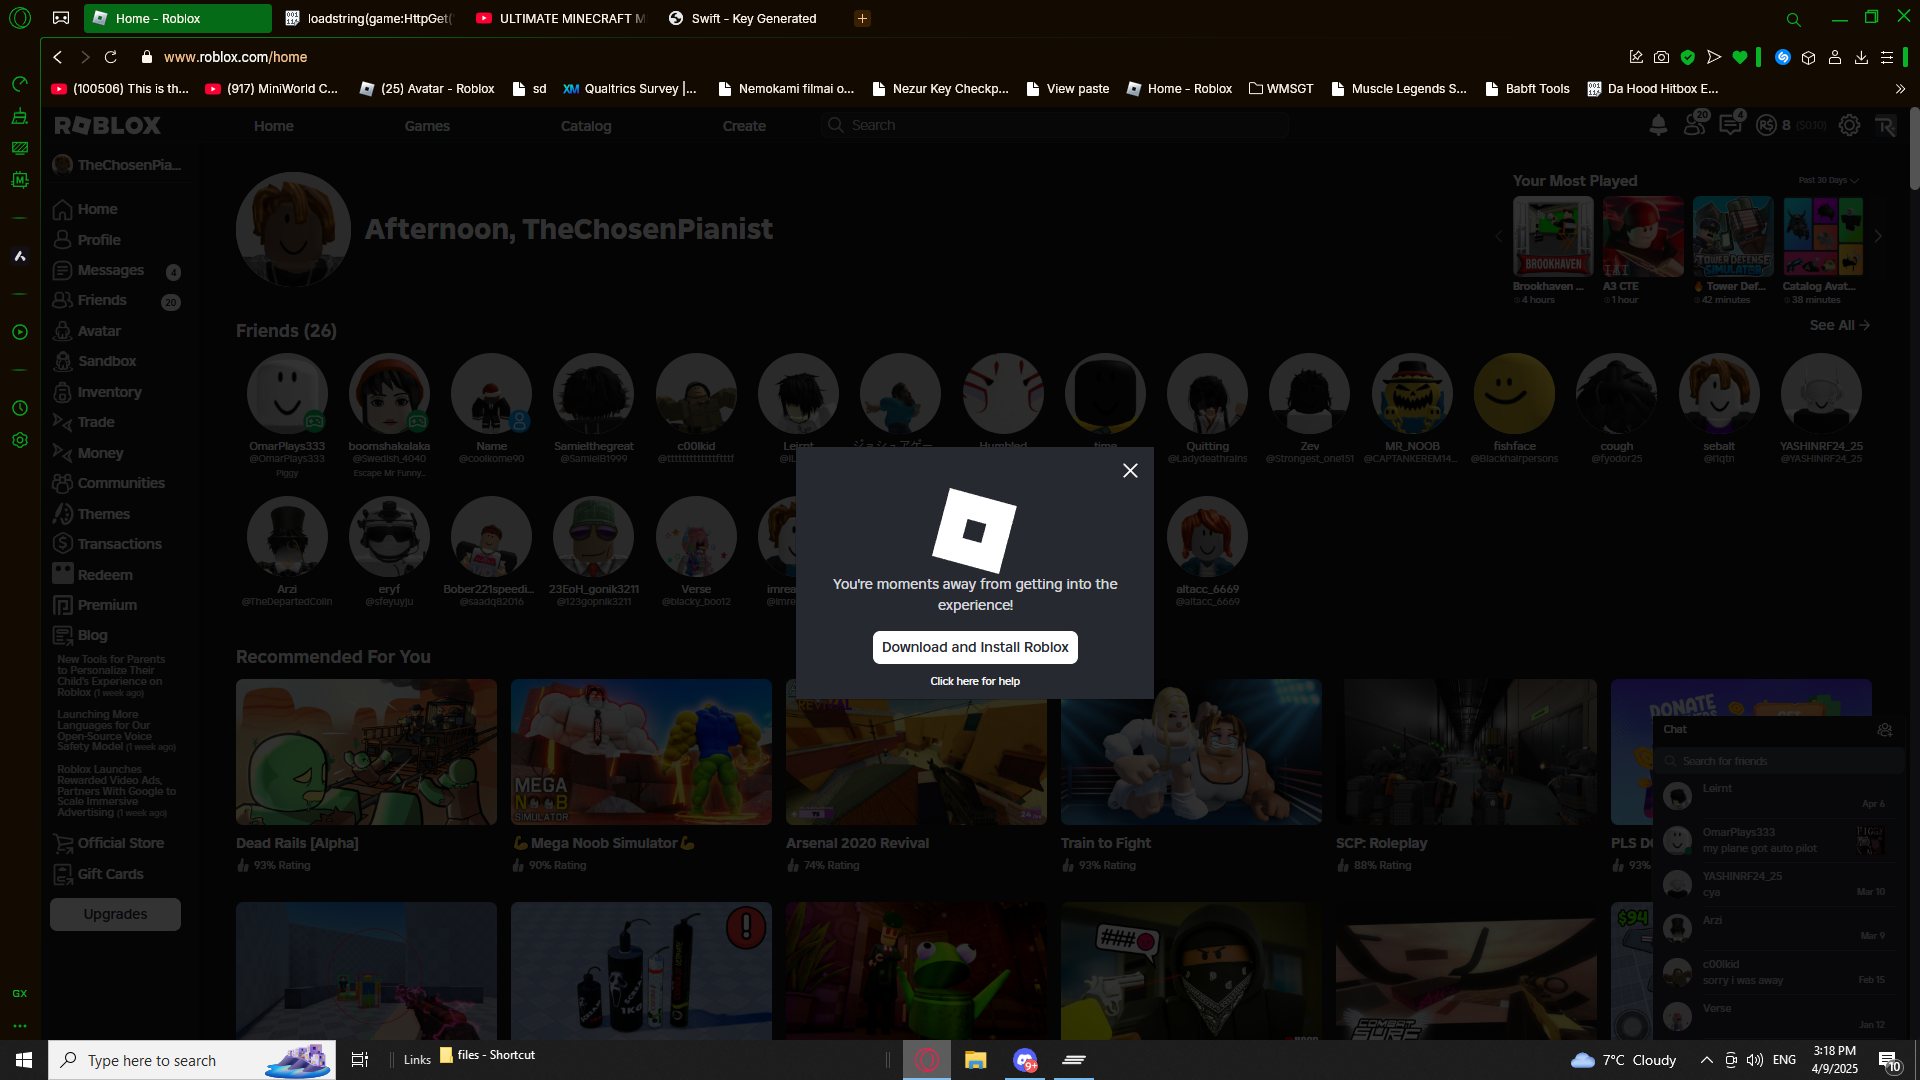Open OmarPlays333 friend avatar
The width and height of the screenshot is (1920, 1080).
[x=287, y=394]
